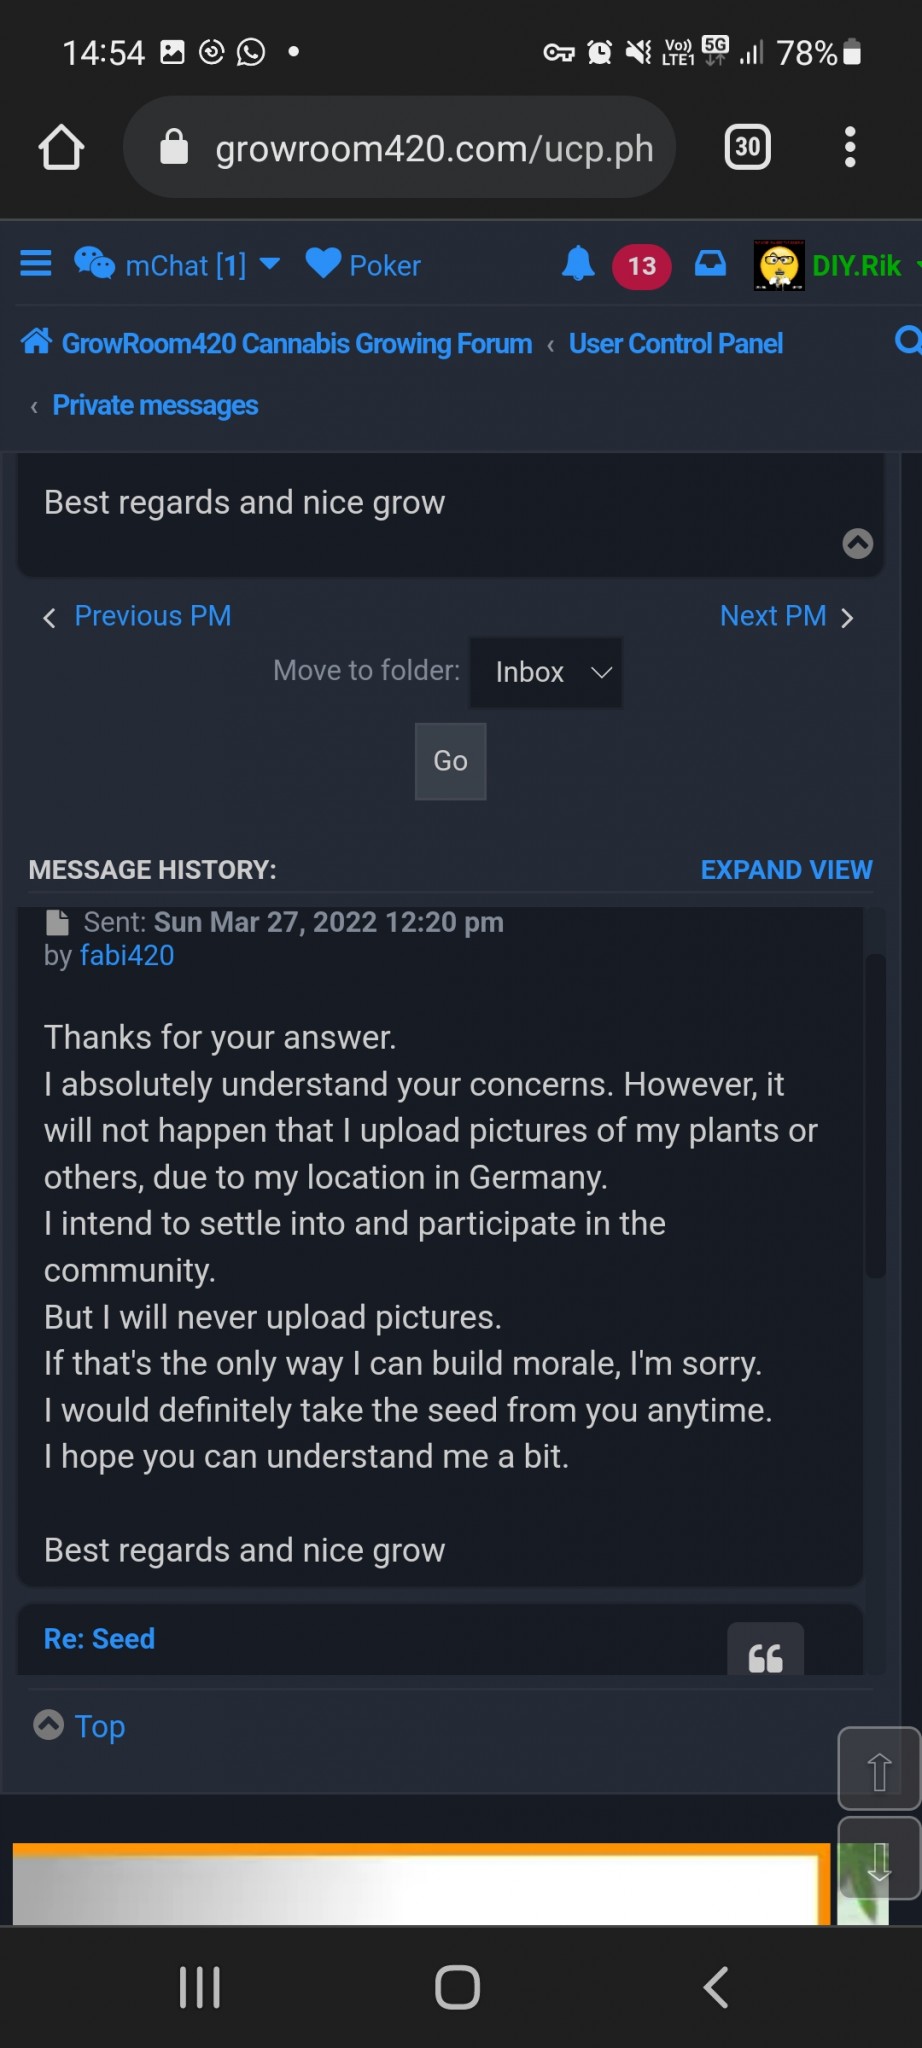Open the forum hamburger menu
Image resolution: width=922 pixels, height=2048 pixels.
(36, 264)
